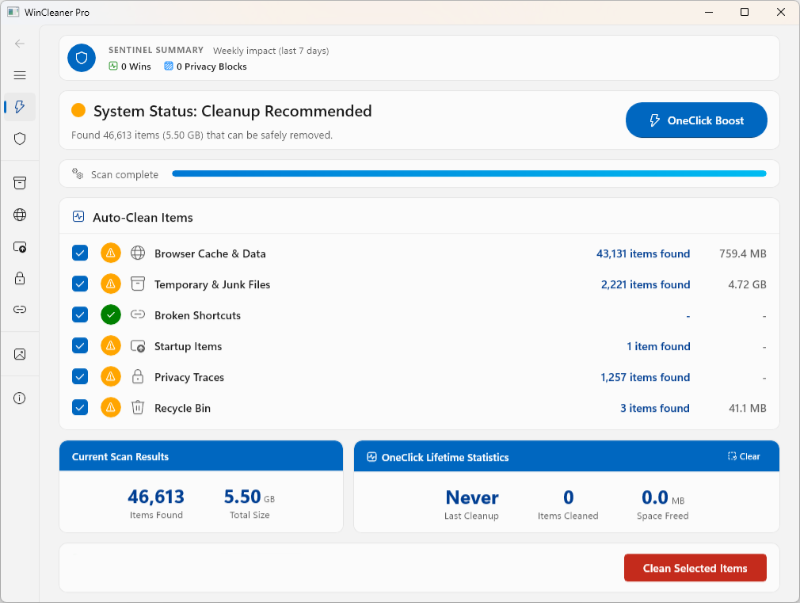Open the hamburger menu in the sidebar
This screenshot has height=603, width=800.
click(x=18, y=75)
